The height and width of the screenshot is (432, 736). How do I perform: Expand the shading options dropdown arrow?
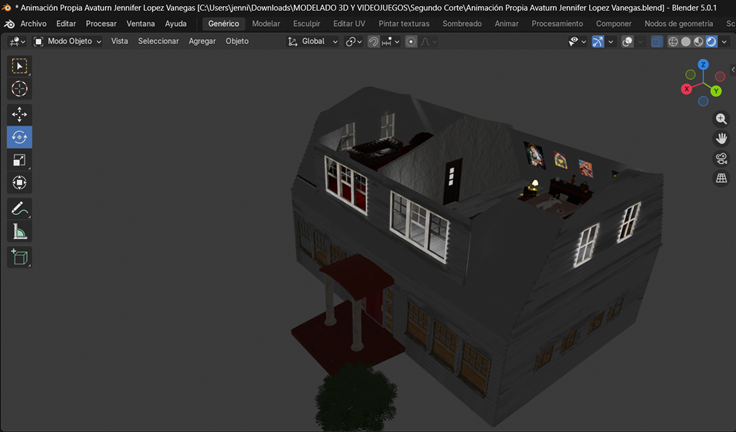(724, 42)
